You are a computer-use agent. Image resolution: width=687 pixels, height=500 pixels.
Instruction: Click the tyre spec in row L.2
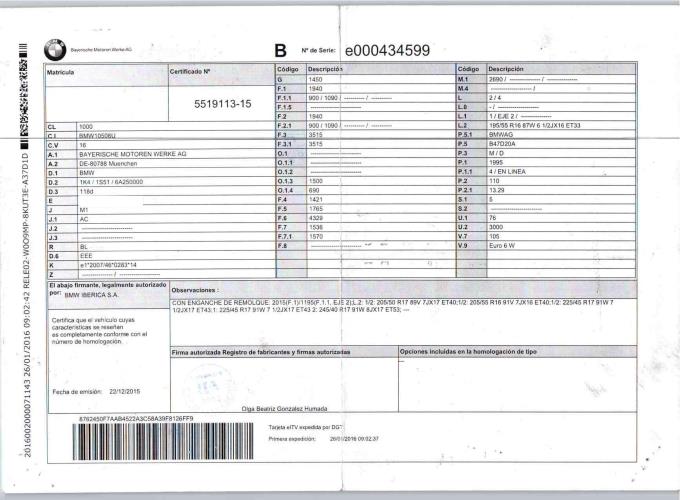[x=535, y=125]
